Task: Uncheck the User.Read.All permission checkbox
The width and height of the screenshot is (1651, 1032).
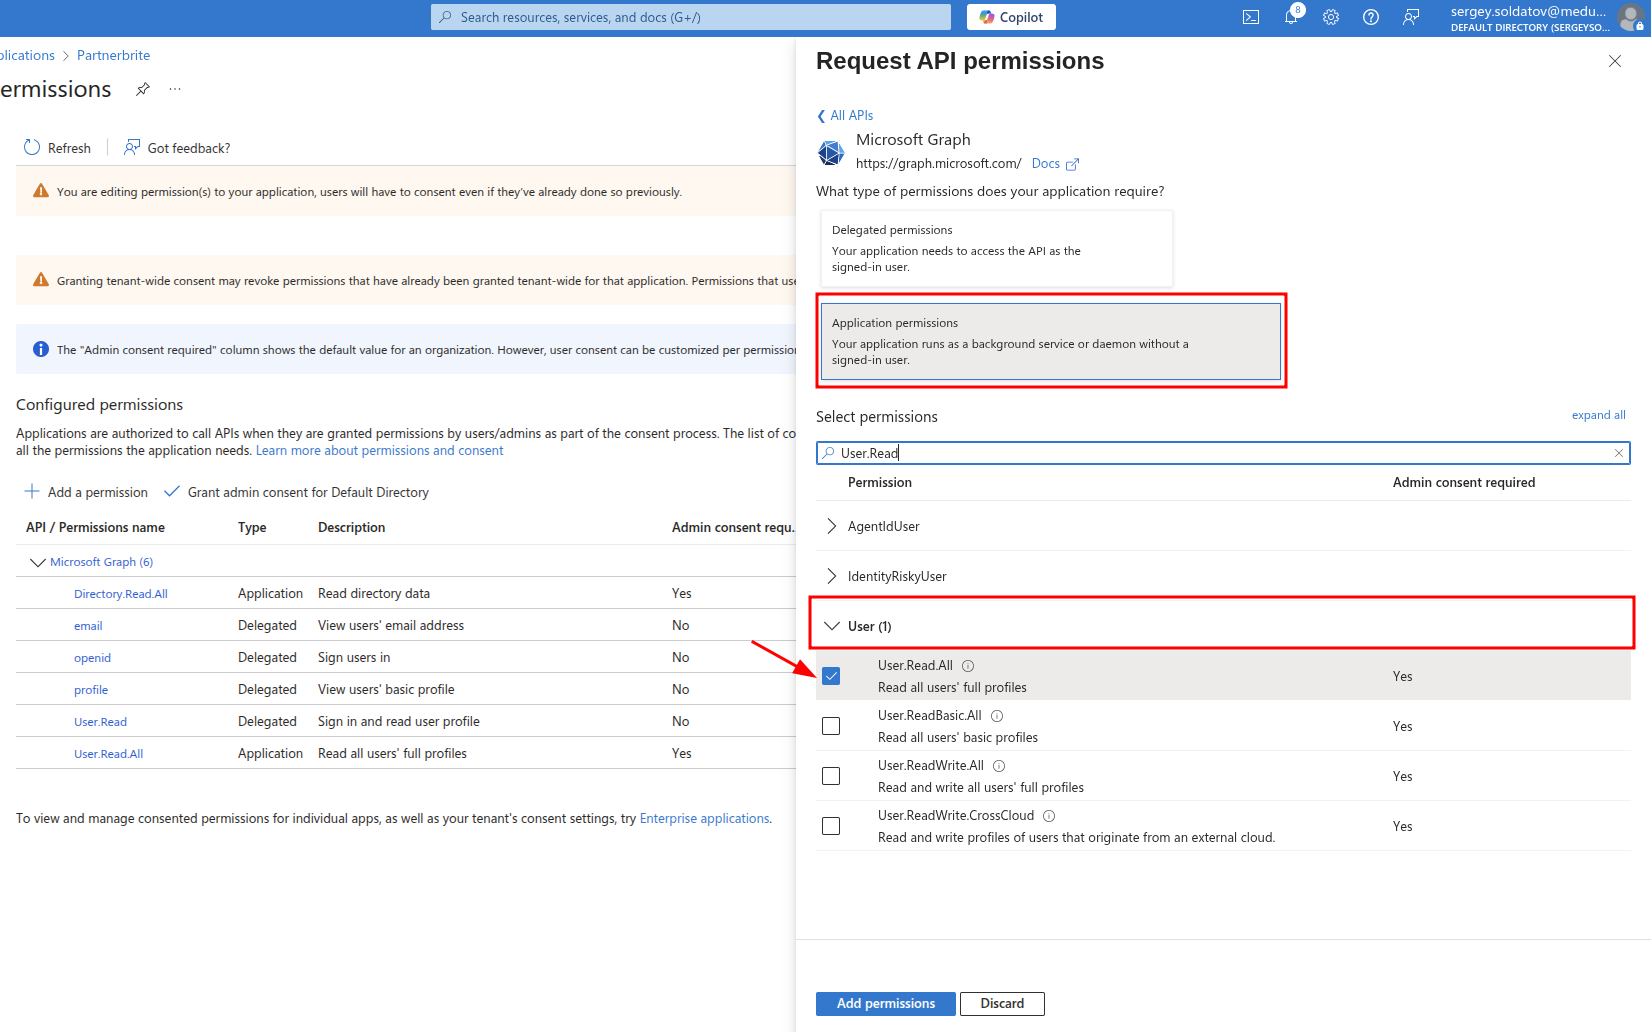Action: point(831,676)
